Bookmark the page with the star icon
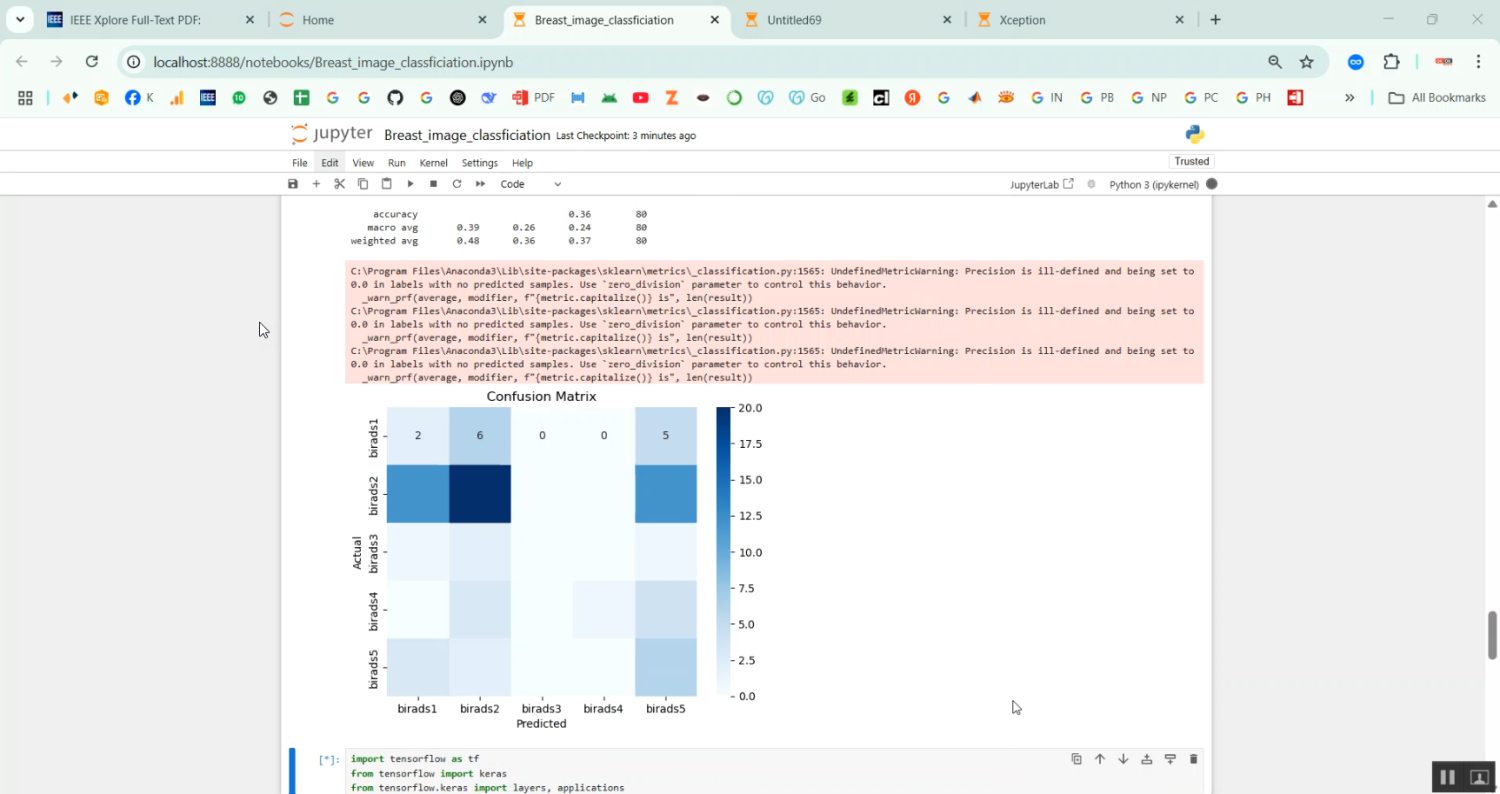1500x794 pixels. coord(1307,62)
